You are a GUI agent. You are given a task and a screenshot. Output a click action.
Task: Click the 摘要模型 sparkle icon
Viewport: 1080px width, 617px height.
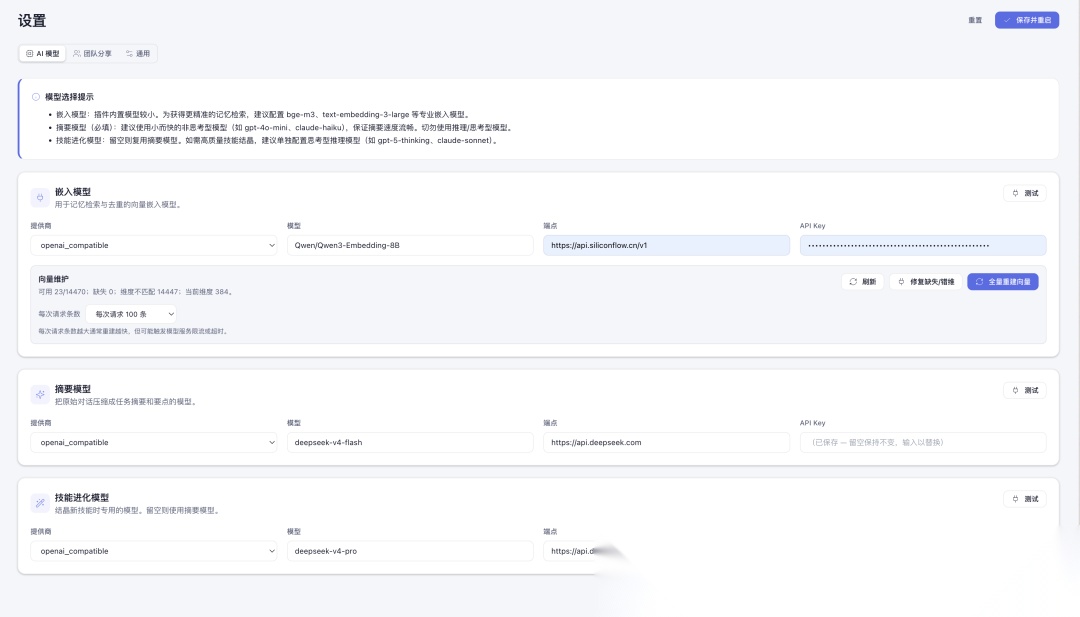click(x=40, y=395)
